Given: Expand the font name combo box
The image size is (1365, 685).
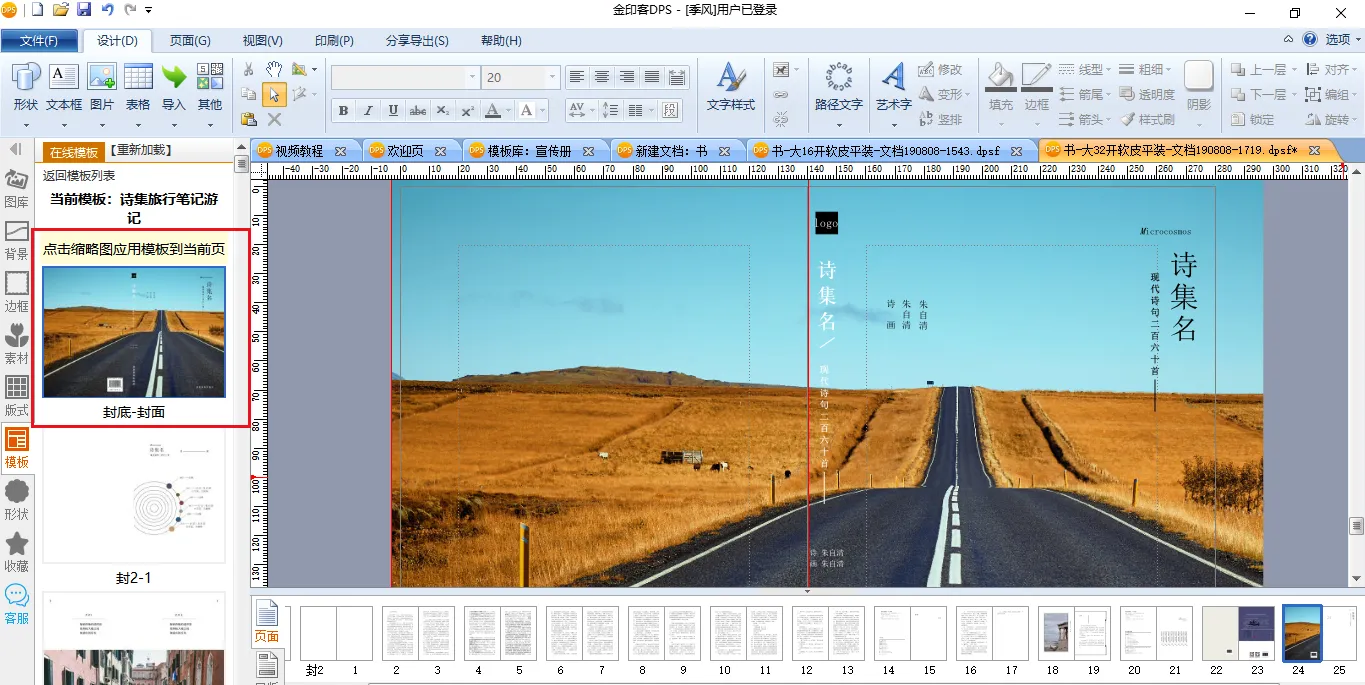Looking at the screenshot, I should 472,77.
